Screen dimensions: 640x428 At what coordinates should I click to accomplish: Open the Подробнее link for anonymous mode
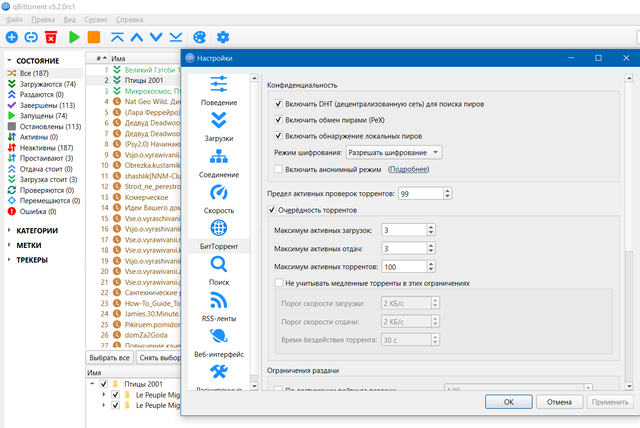409,169
